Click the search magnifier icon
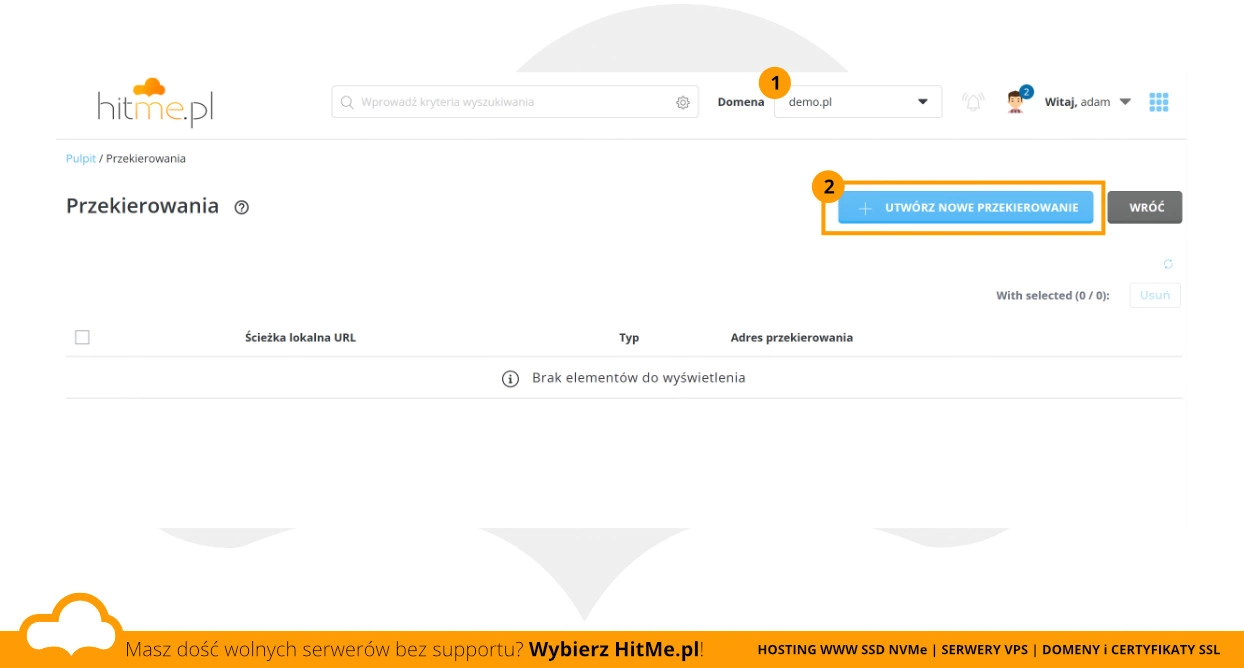1244x668 pixels. pos(347,102)
